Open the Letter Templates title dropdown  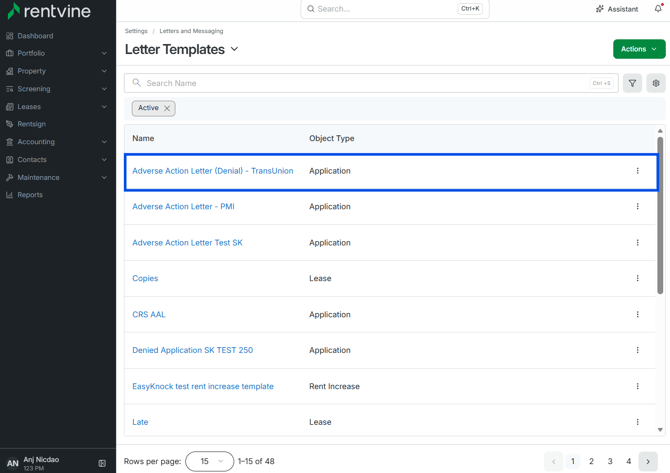click(x=235, y=49)
